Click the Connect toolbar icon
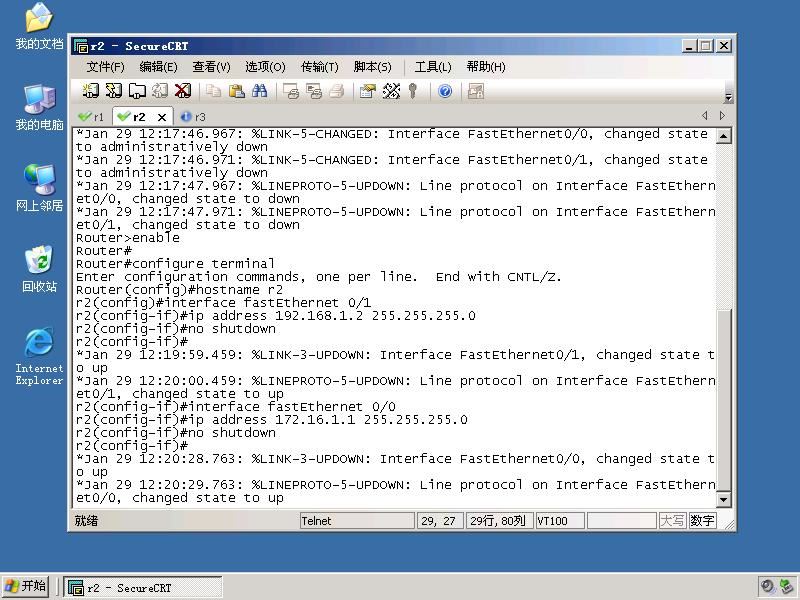Viewport: 800px width, 600px height. tap(91, 91)
